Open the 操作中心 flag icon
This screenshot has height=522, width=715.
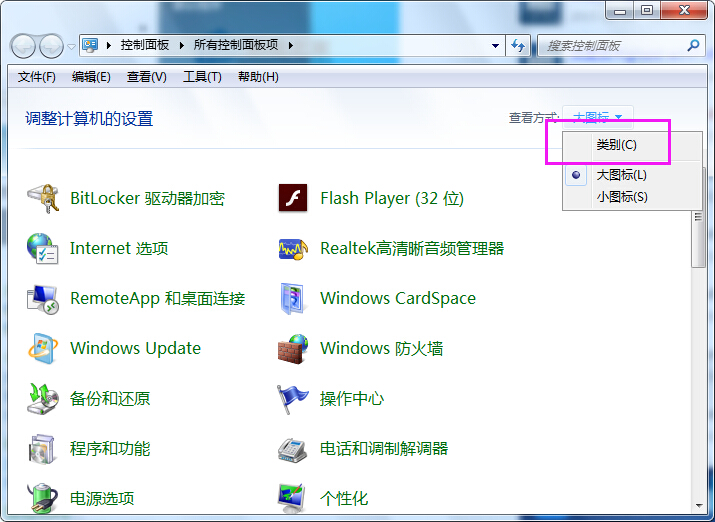pyautogui.click(x=292, y=399)
